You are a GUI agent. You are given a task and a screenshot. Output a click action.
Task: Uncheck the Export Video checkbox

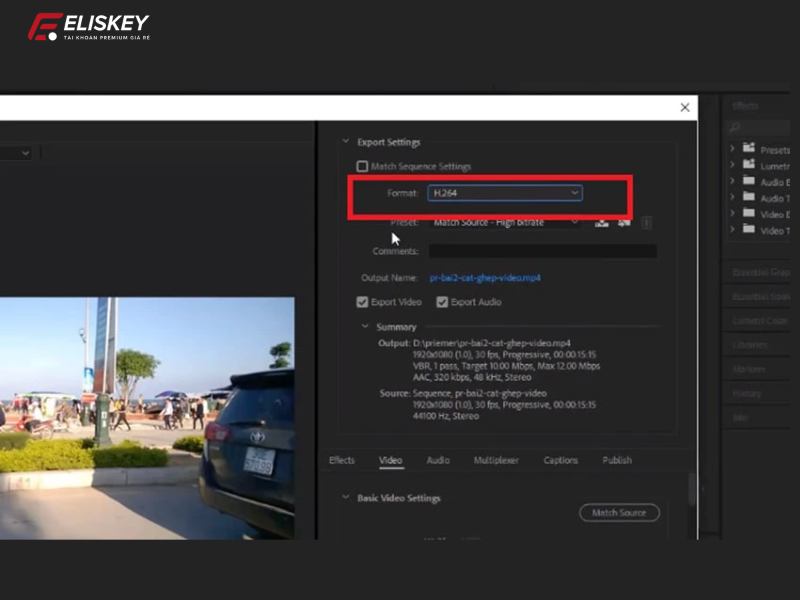pos(362,301)
